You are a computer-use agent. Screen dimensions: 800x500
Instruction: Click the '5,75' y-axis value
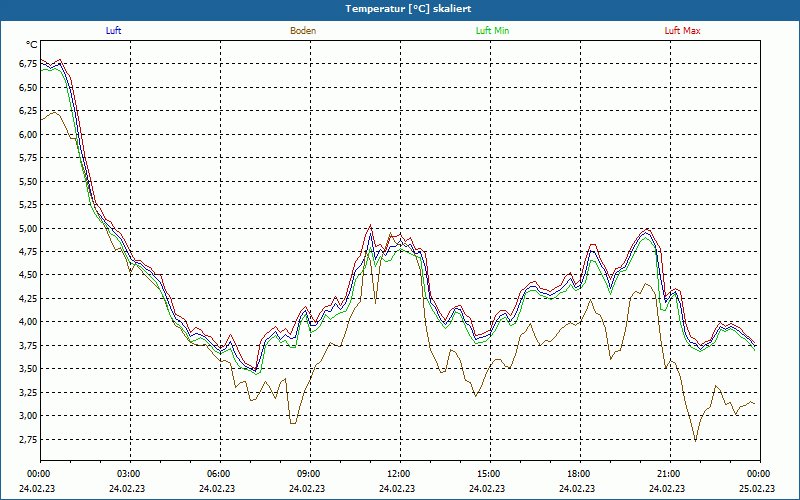coord(28,158)
